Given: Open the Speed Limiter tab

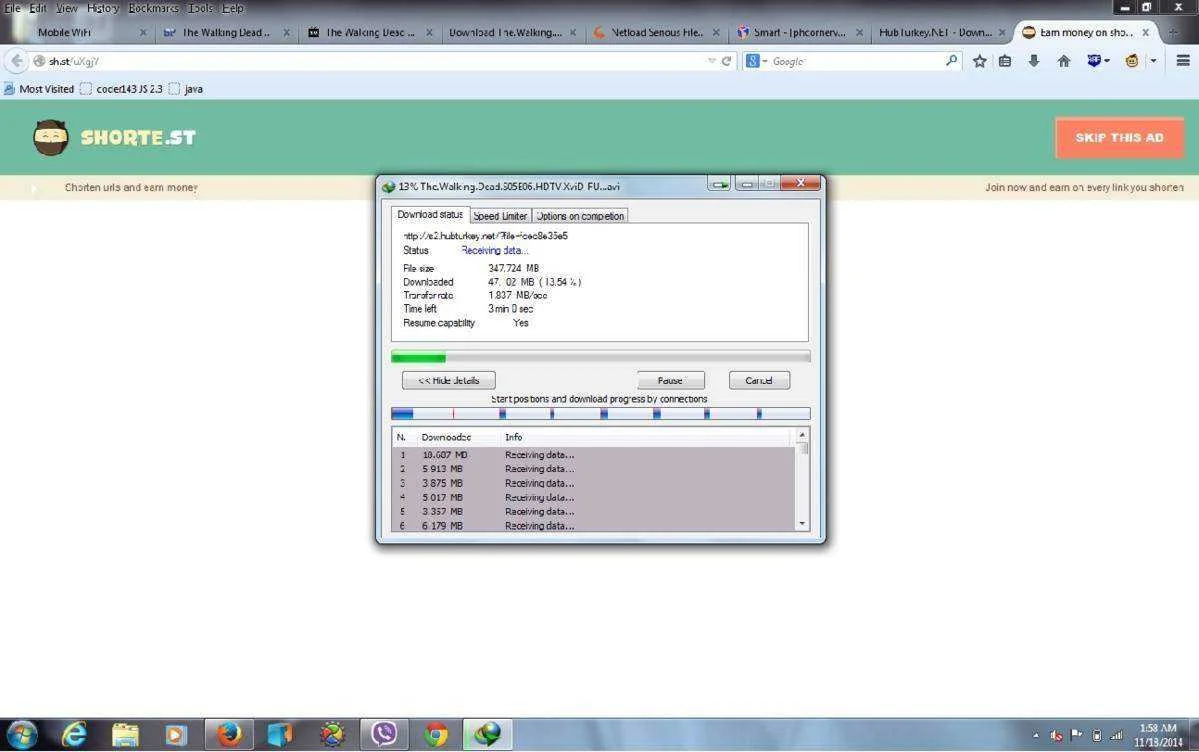Looking at the screenshot, I should pos(500,216).
